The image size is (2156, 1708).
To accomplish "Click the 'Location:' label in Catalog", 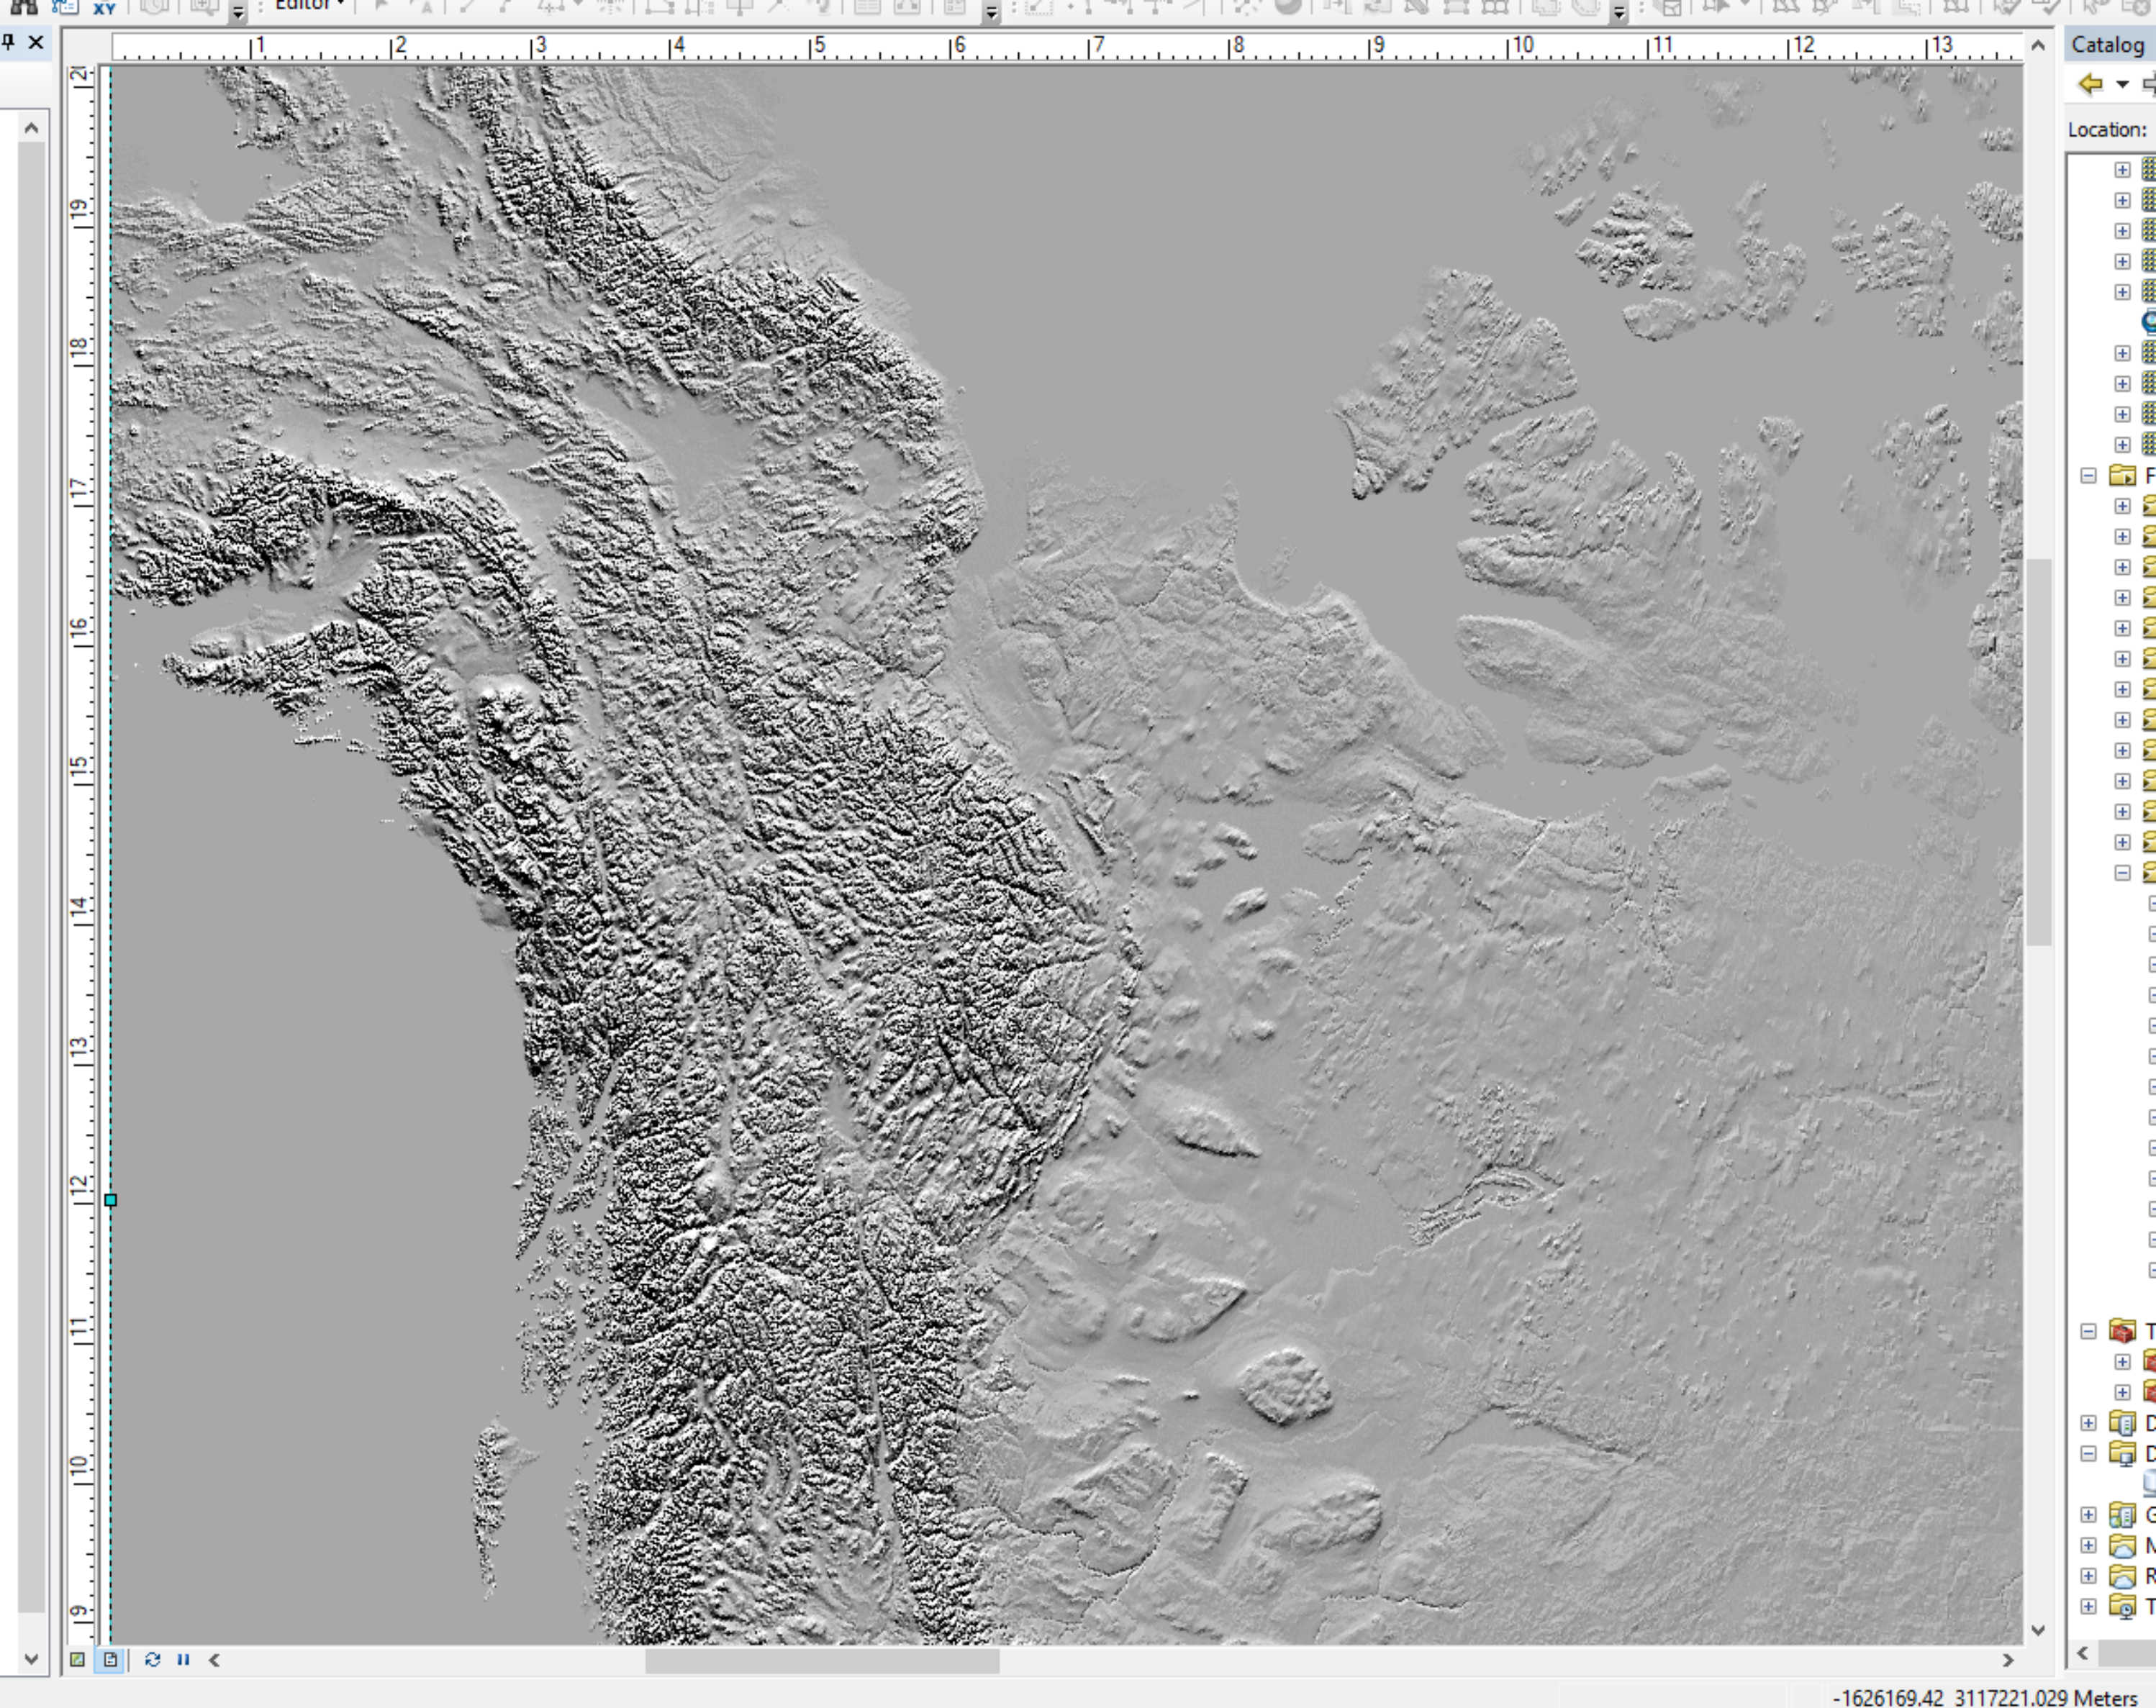I will pos(2107,130).
